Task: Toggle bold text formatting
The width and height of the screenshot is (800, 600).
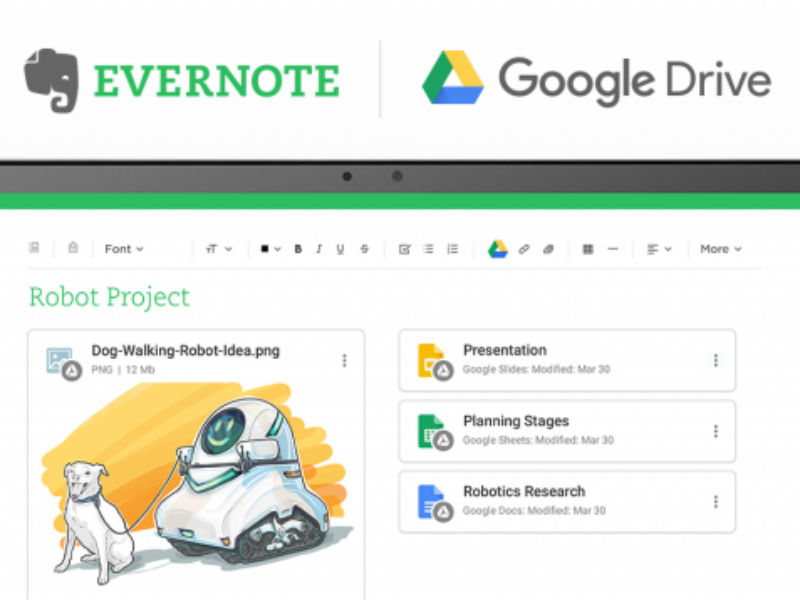Action: 297,249
